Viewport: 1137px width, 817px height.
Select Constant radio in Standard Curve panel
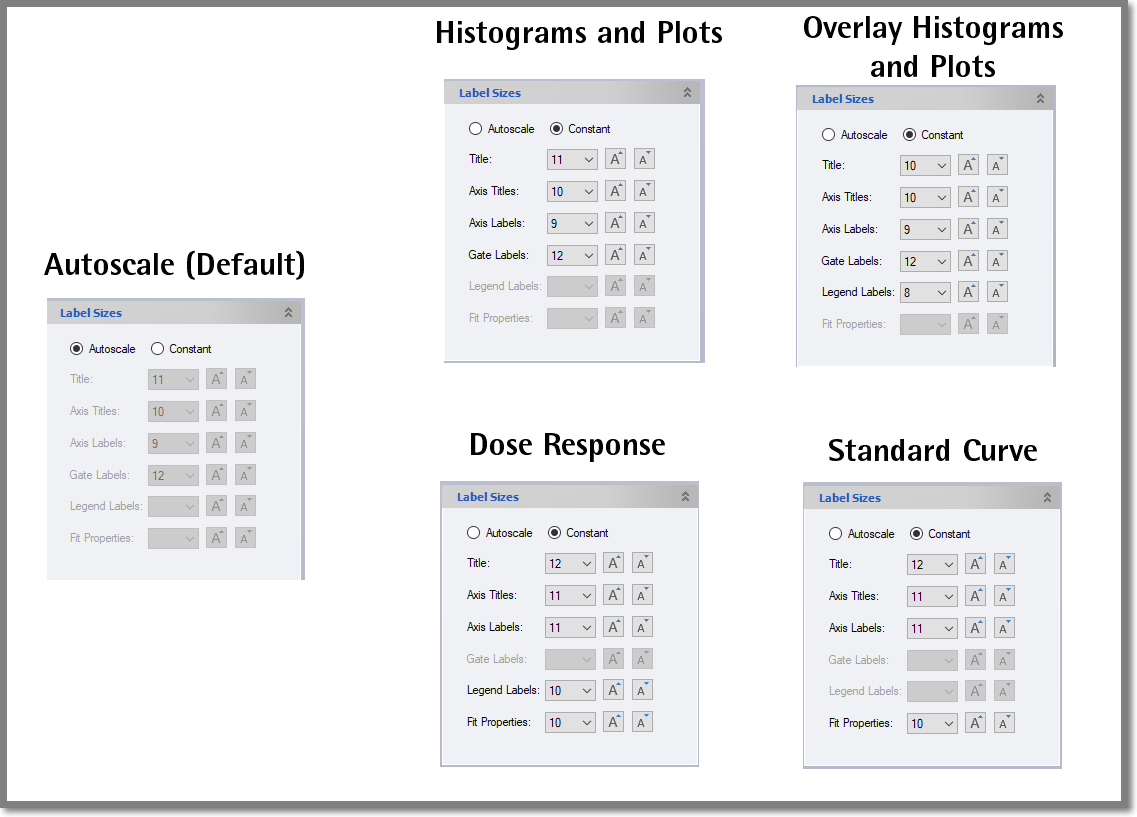coord(917,534)
